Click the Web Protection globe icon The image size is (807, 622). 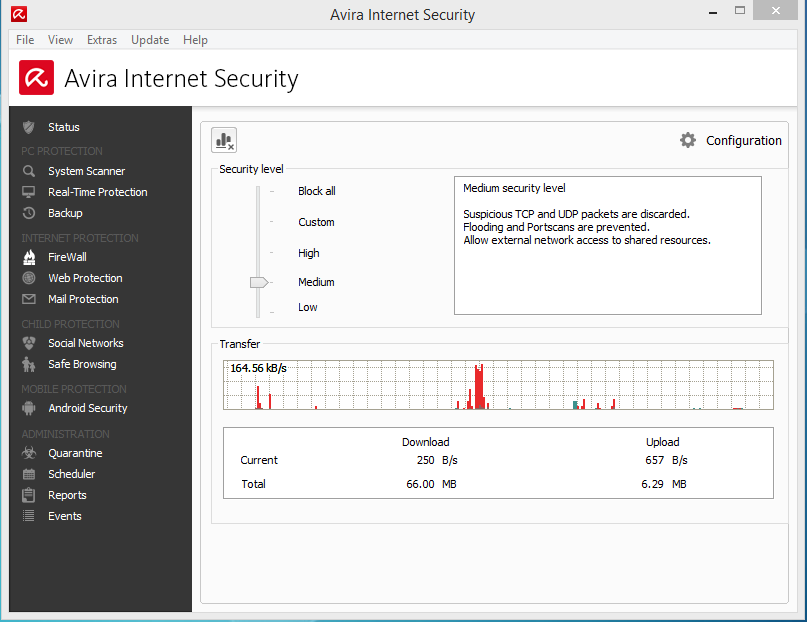[29, 278]
